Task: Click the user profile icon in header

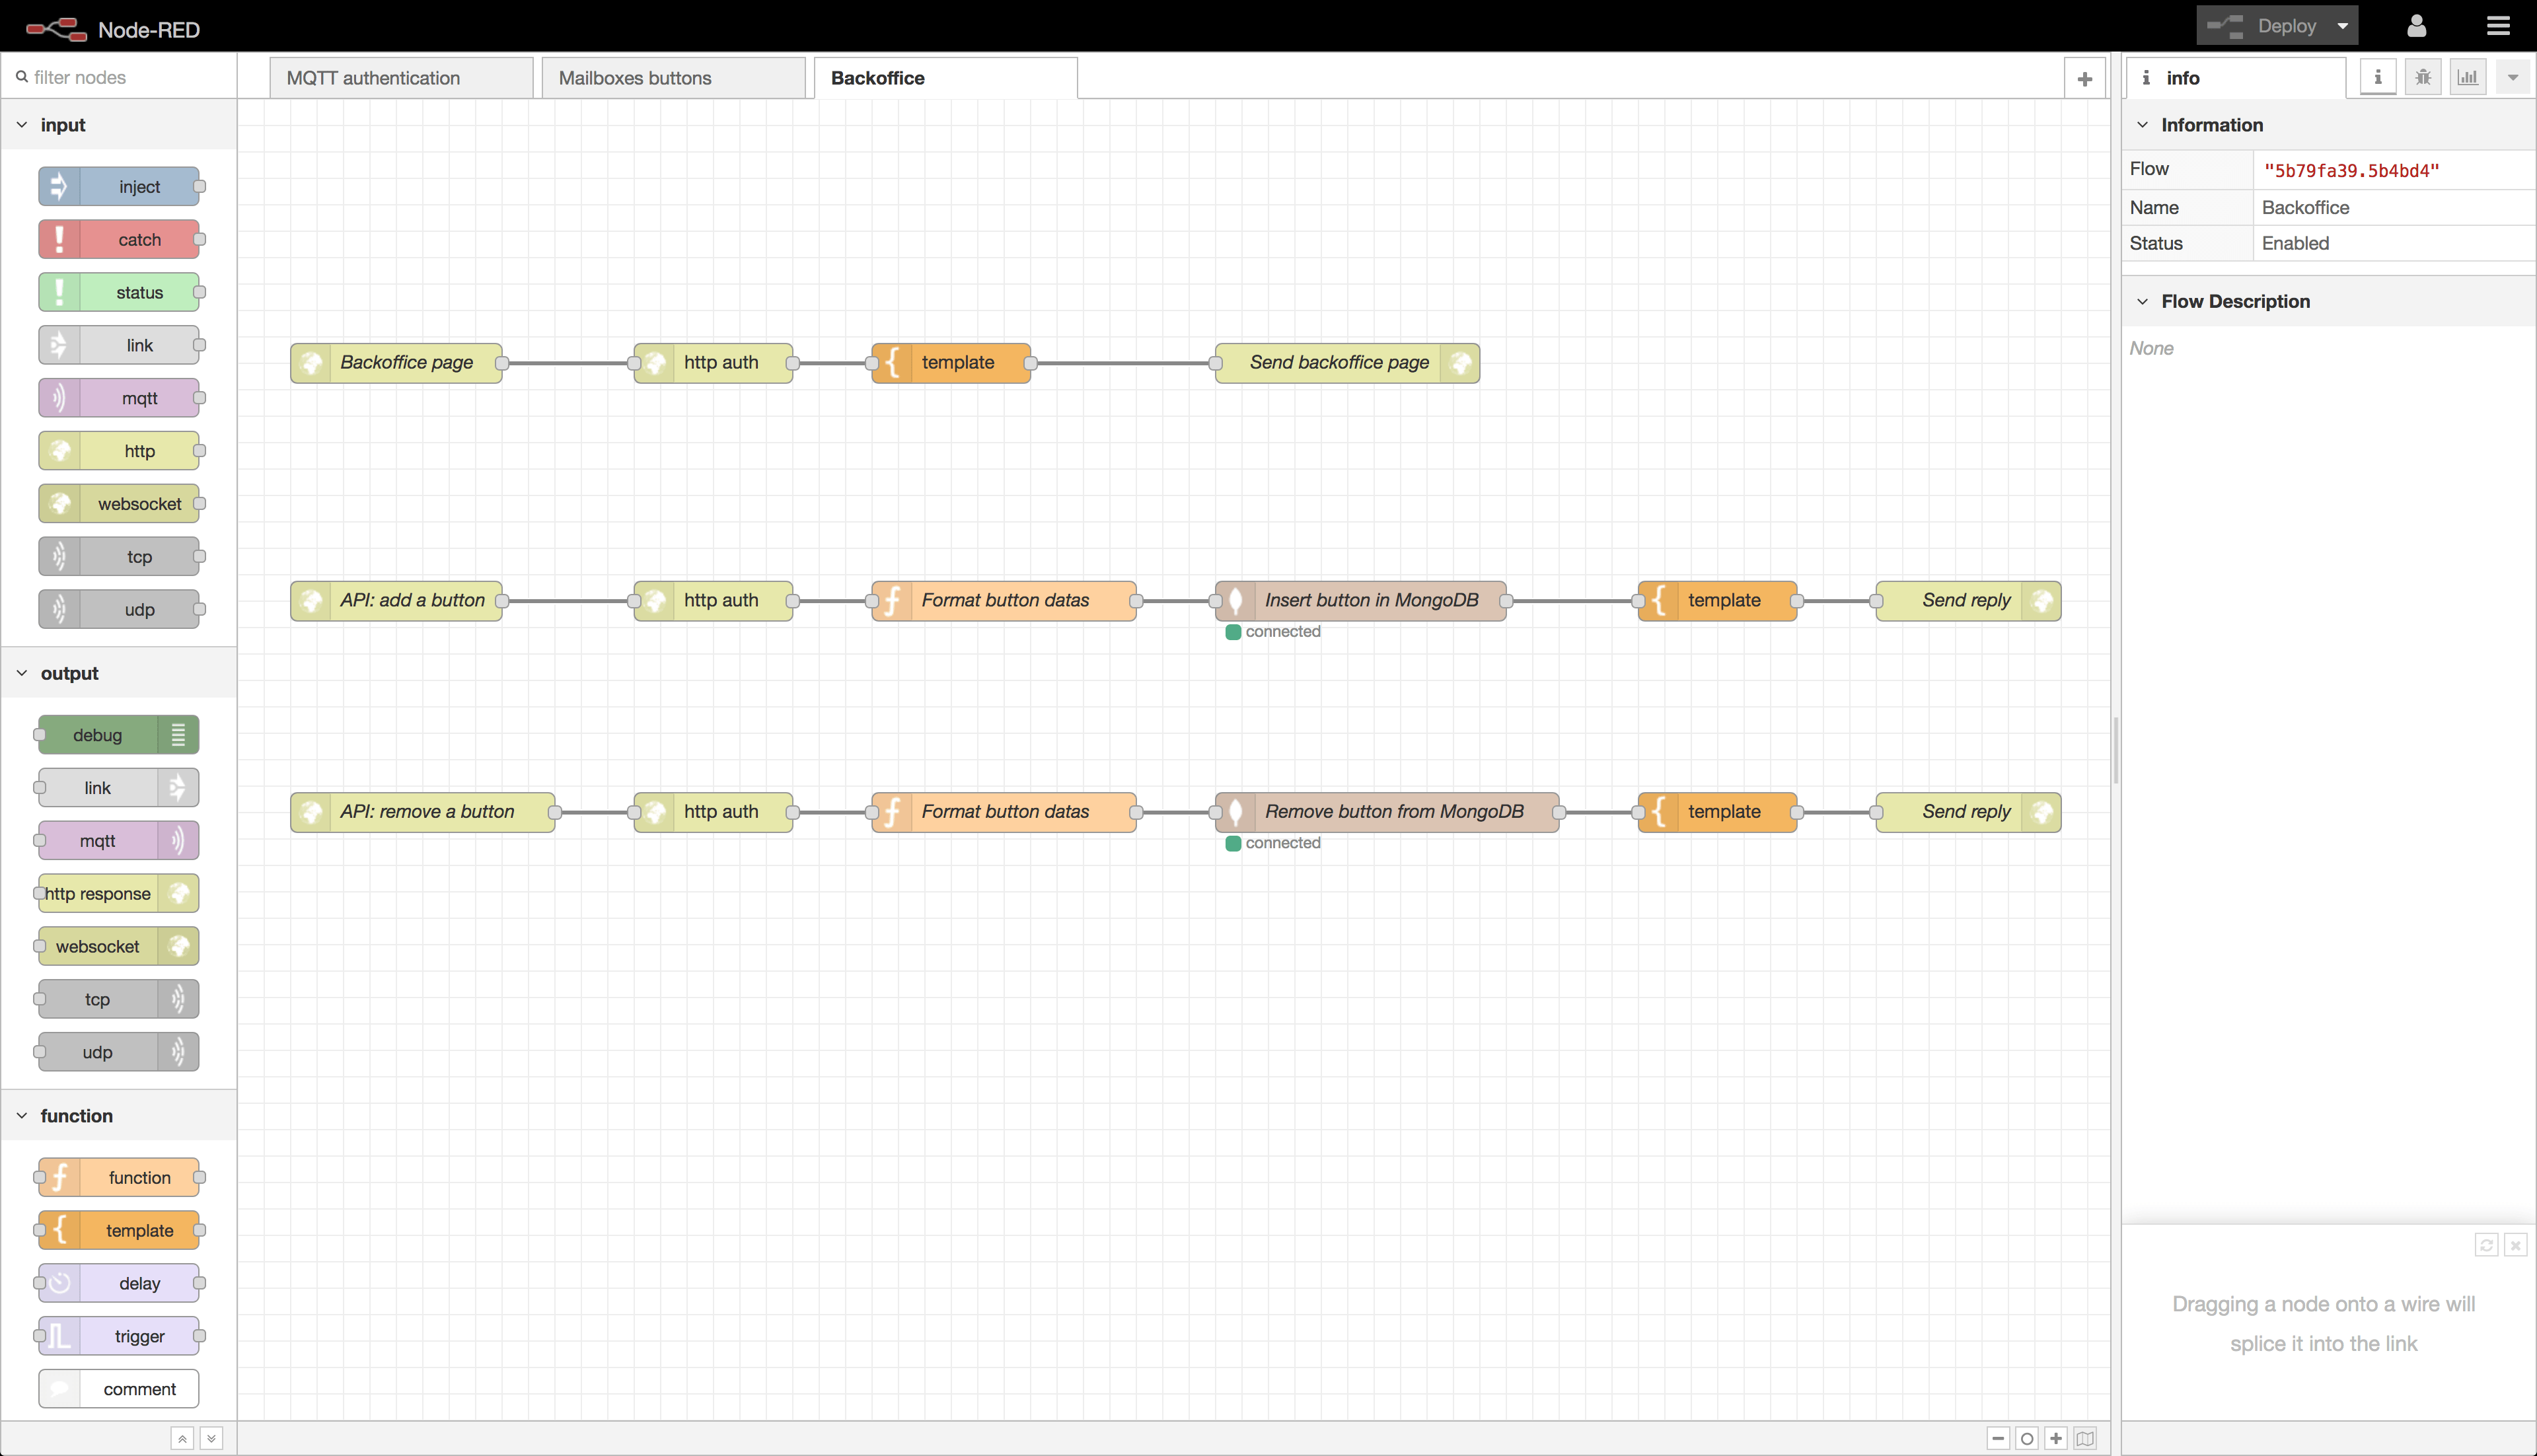Action: click(x=2417, y=25)
